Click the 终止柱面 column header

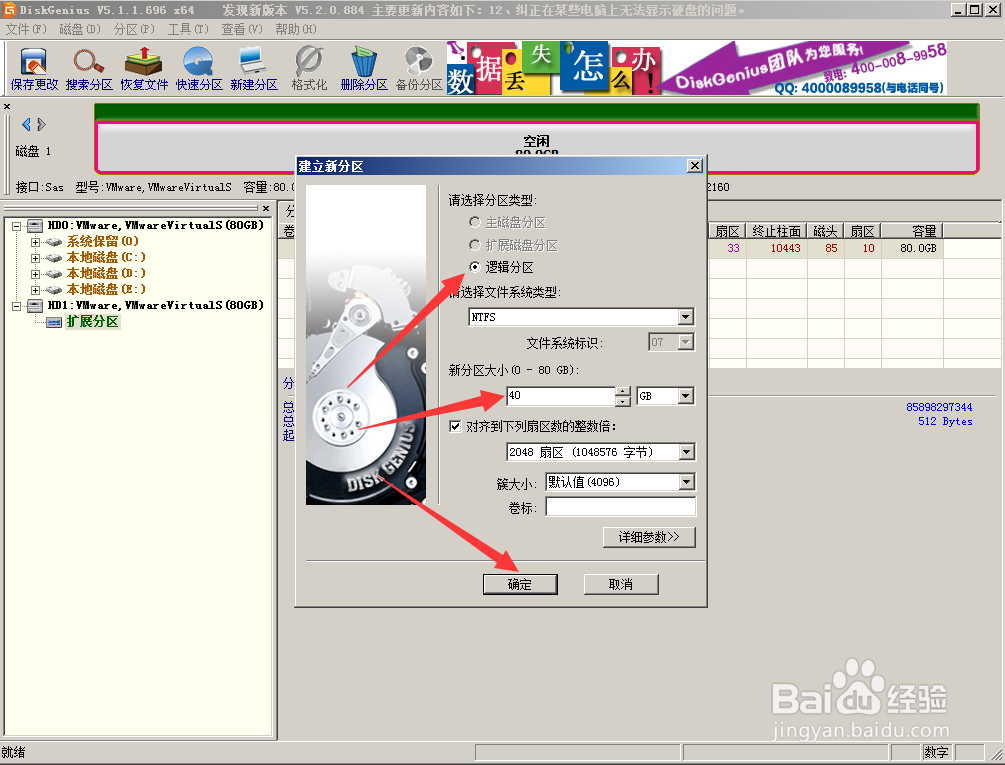(776, 231)
